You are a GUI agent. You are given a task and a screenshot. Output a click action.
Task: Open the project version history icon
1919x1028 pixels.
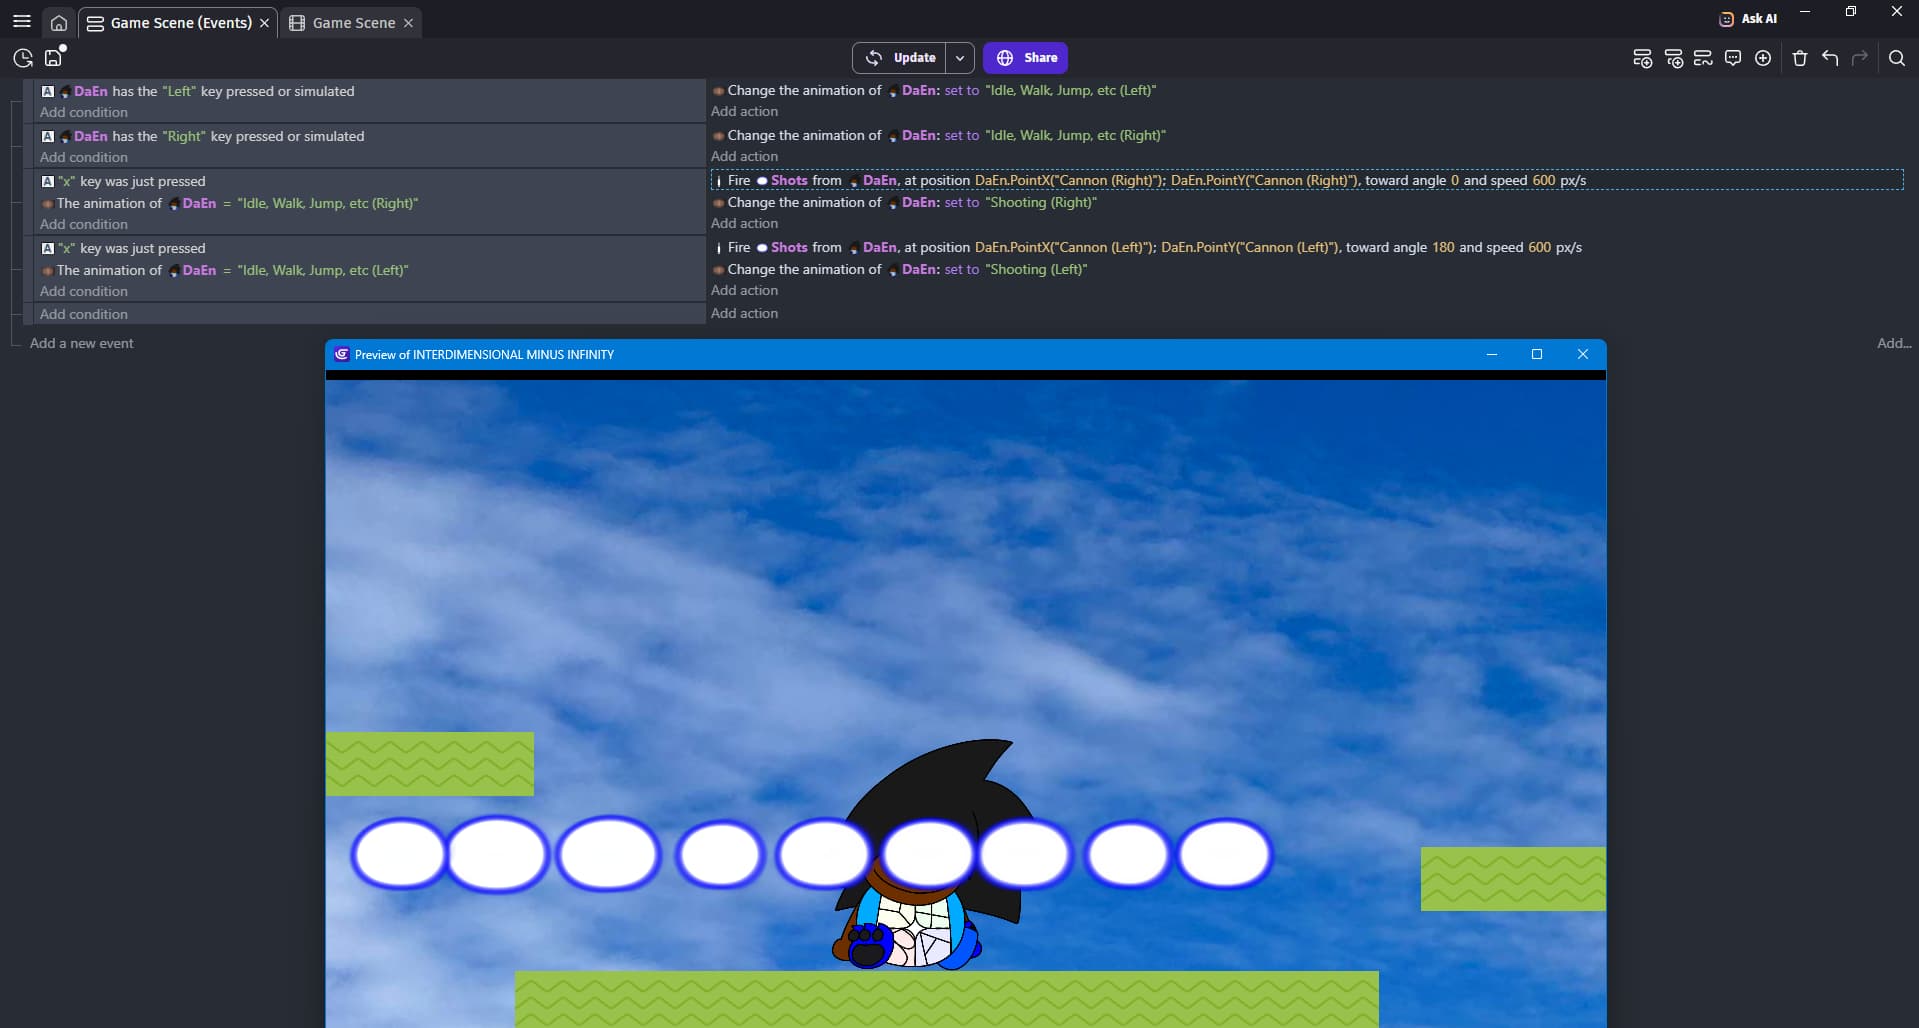pos(23,58)
